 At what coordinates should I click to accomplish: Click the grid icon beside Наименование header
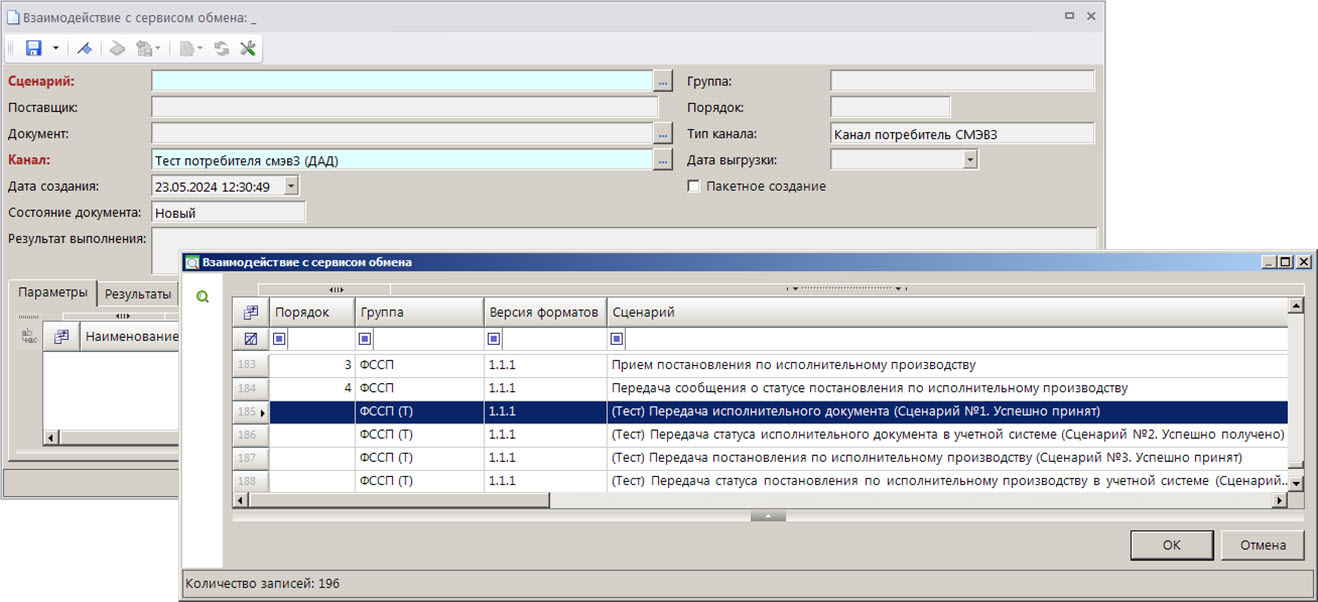61,337
